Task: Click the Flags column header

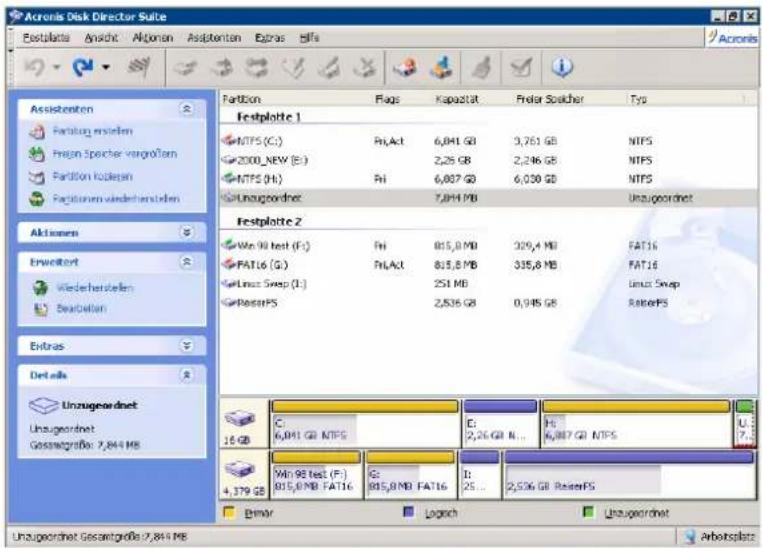Action: tap(387, 100)
